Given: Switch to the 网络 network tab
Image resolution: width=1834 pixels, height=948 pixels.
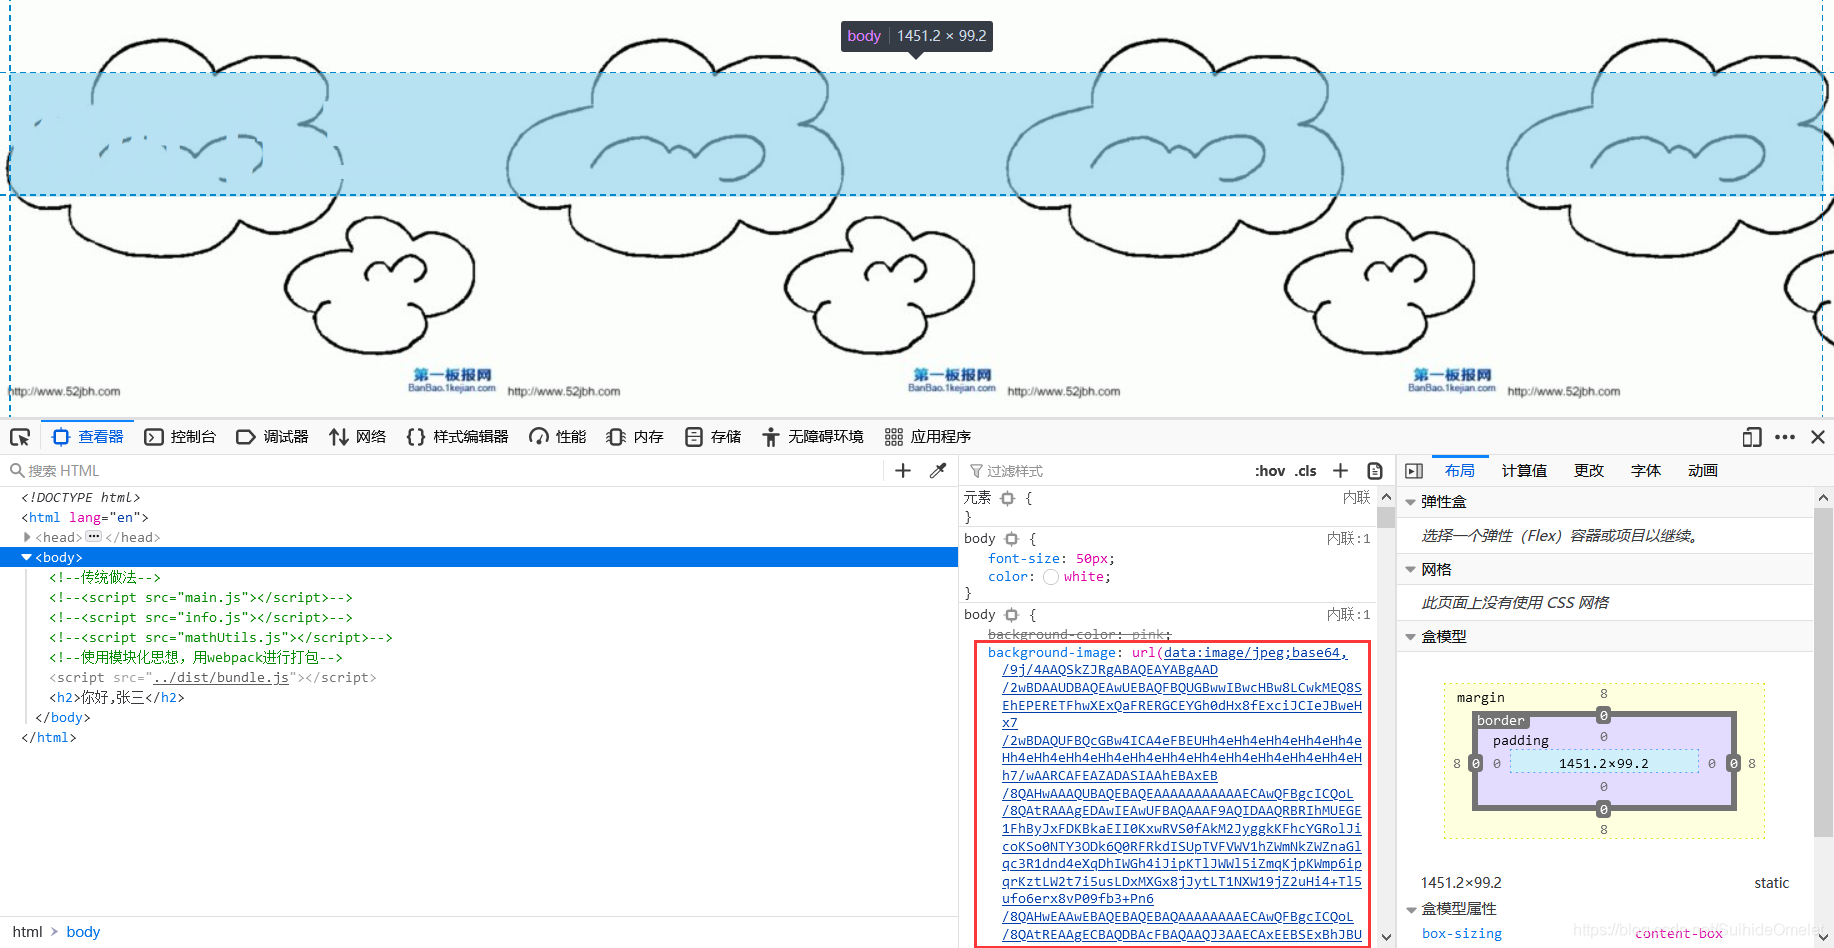Looking at the screenshot, I should tap(357, 437).
